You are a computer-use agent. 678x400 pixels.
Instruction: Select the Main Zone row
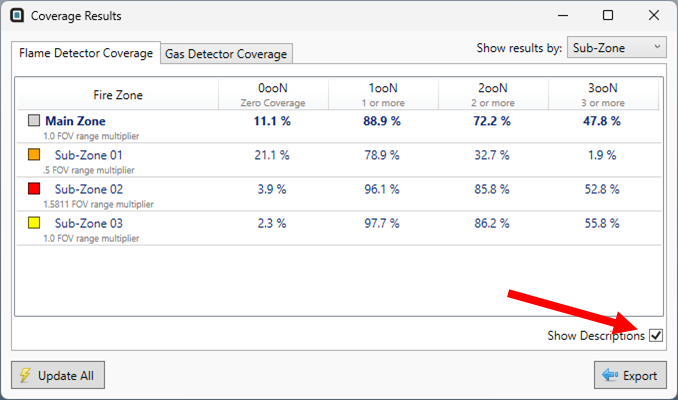click(x=76, y=121)
